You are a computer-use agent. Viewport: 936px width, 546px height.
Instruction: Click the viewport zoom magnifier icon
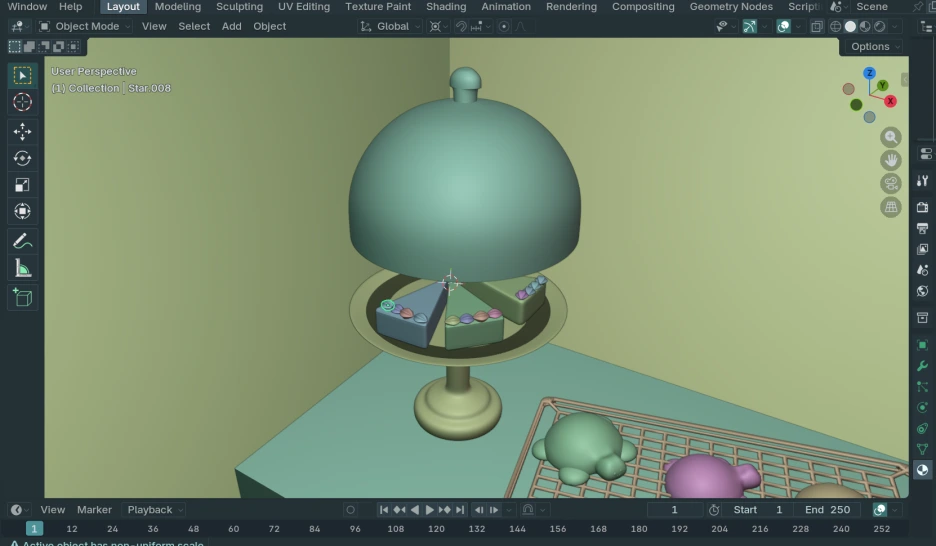coord(891,137)
